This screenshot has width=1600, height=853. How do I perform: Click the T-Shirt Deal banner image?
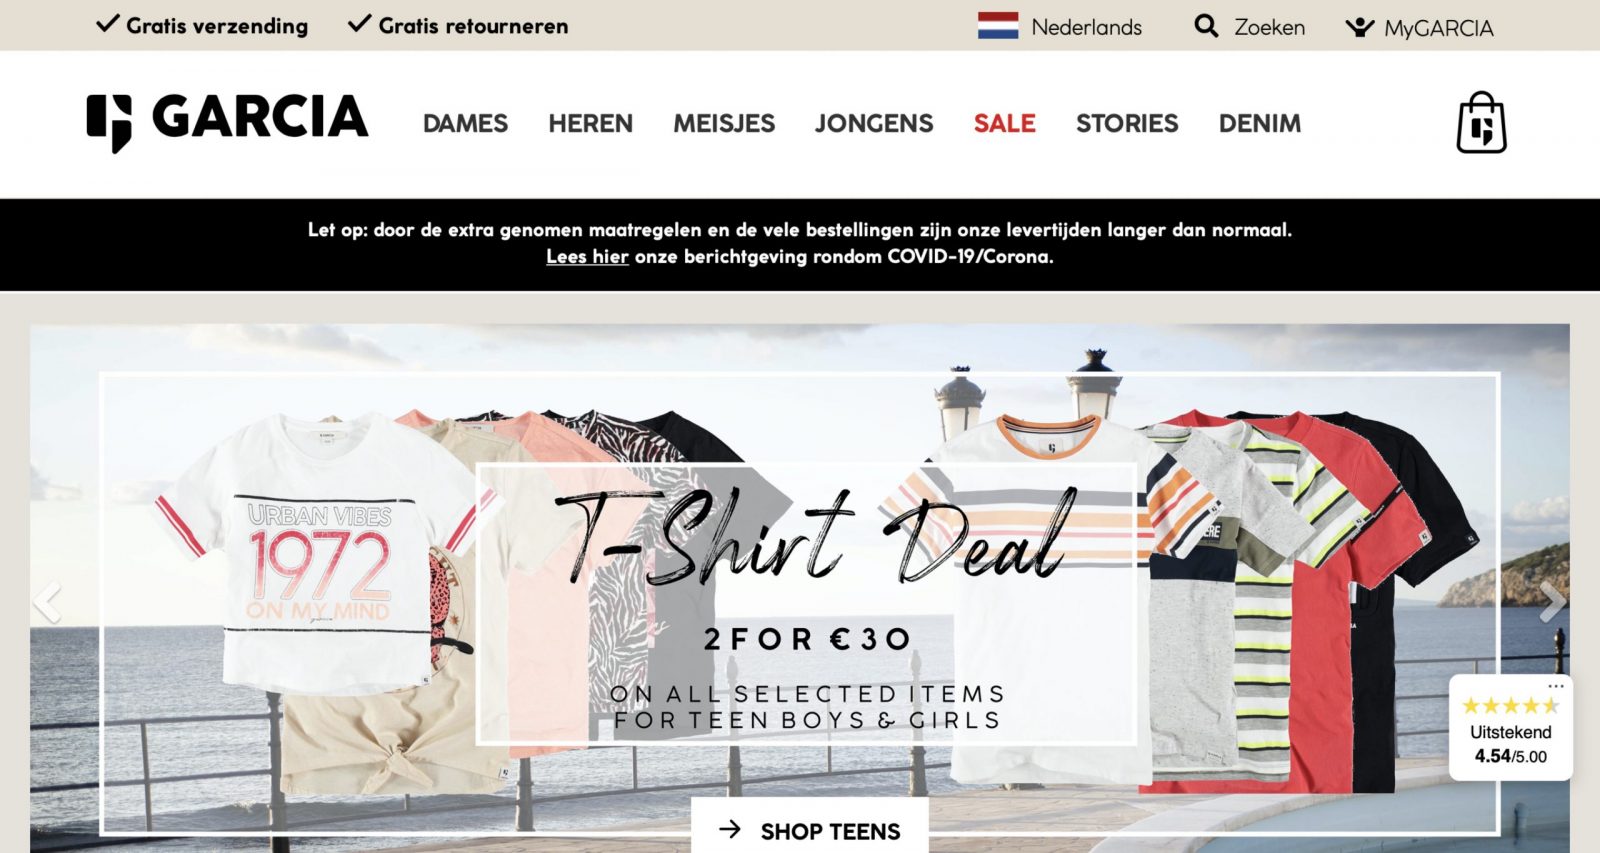coord(800,588)
